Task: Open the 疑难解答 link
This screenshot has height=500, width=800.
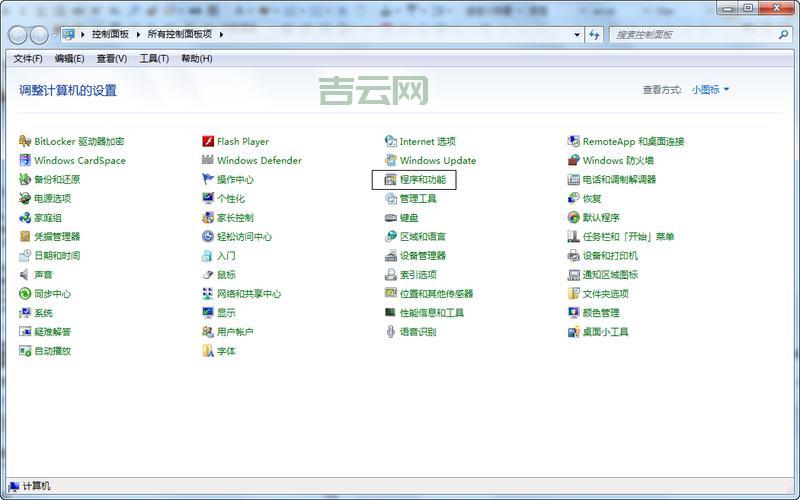Action: pyautogui.click(x=52, y=332)
